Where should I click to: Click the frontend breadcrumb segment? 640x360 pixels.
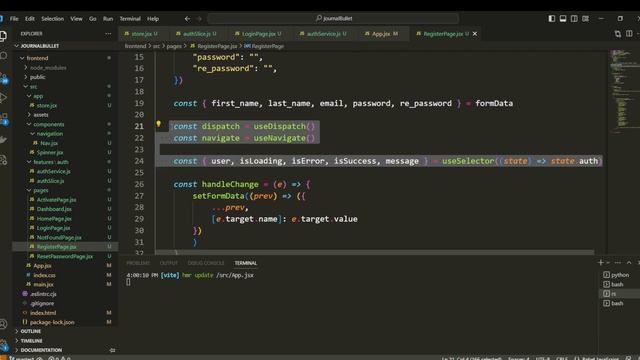click(135, 47)
